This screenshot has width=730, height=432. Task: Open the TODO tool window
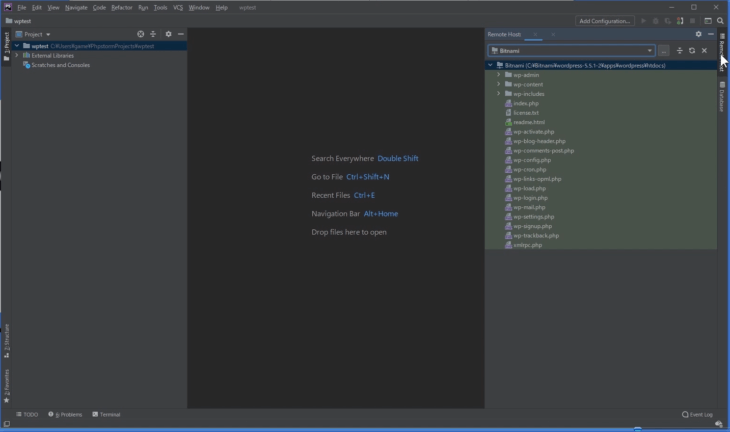tap(27, 414)
